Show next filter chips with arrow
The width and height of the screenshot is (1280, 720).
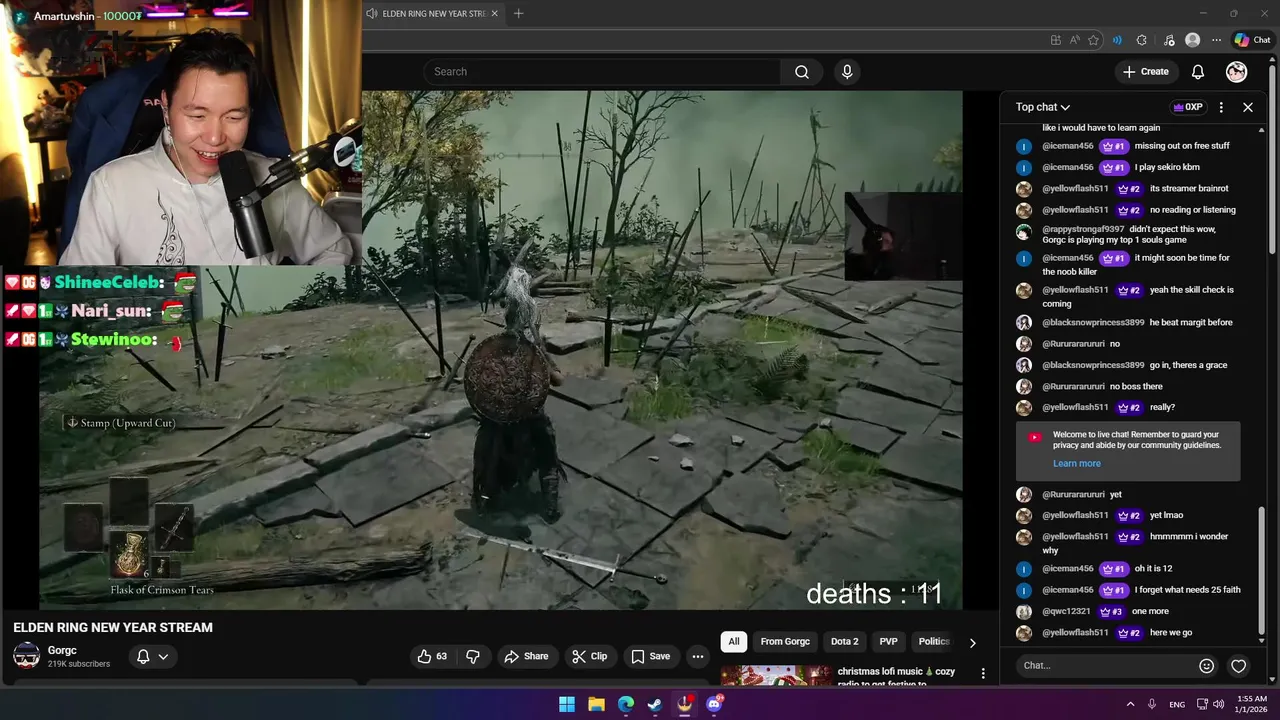pyautogui.click(x=972, y=642)
